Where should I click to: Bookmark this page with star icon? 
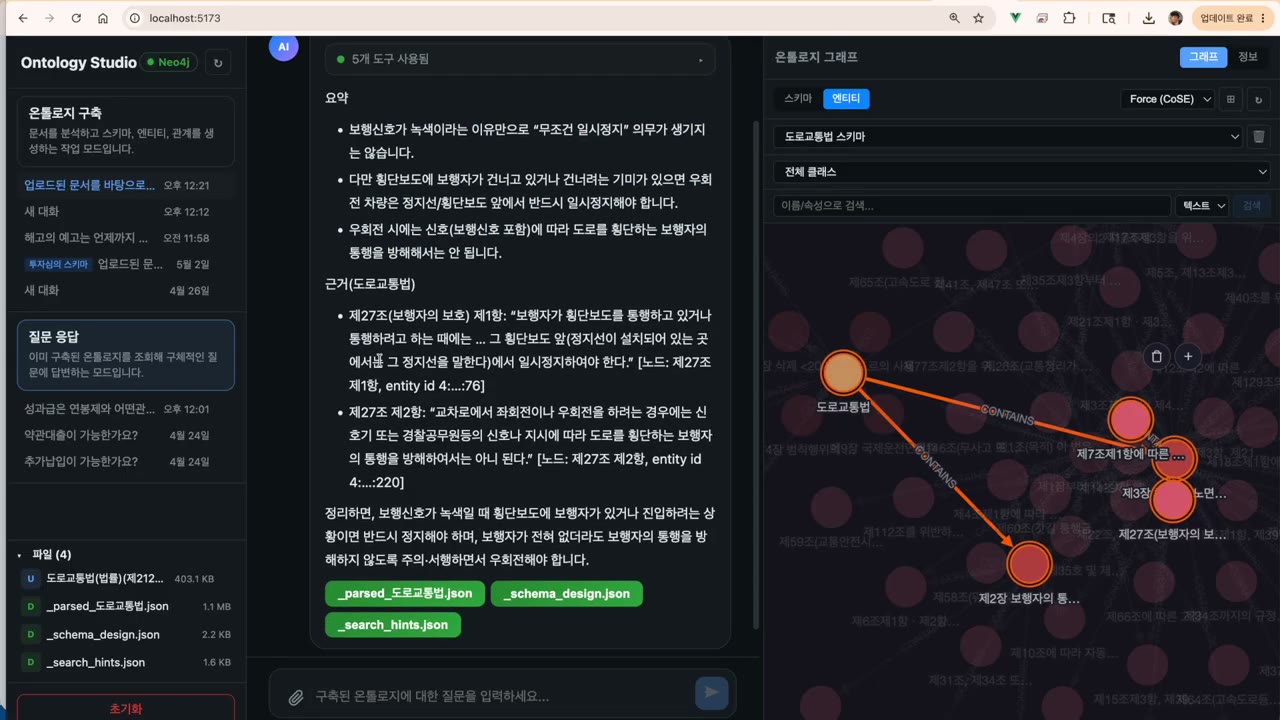[x=979, y=18]
